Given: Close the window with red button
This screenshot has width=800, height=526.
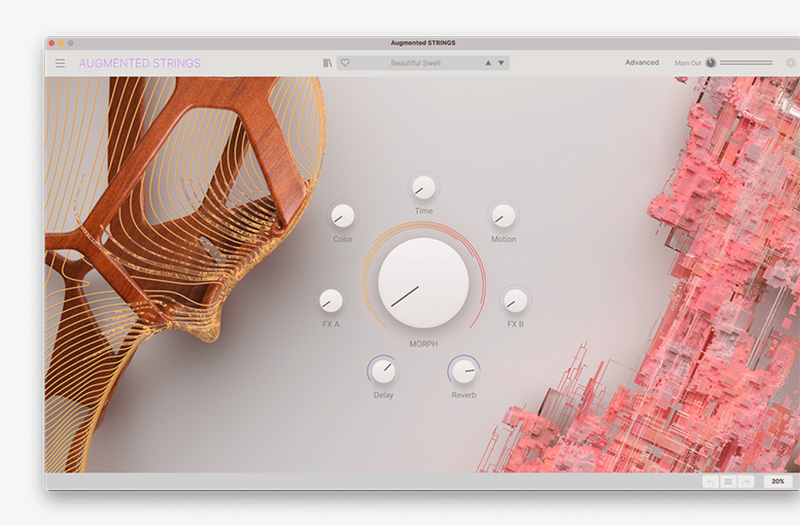Looking at the screenshot, I should click(52, 43).
